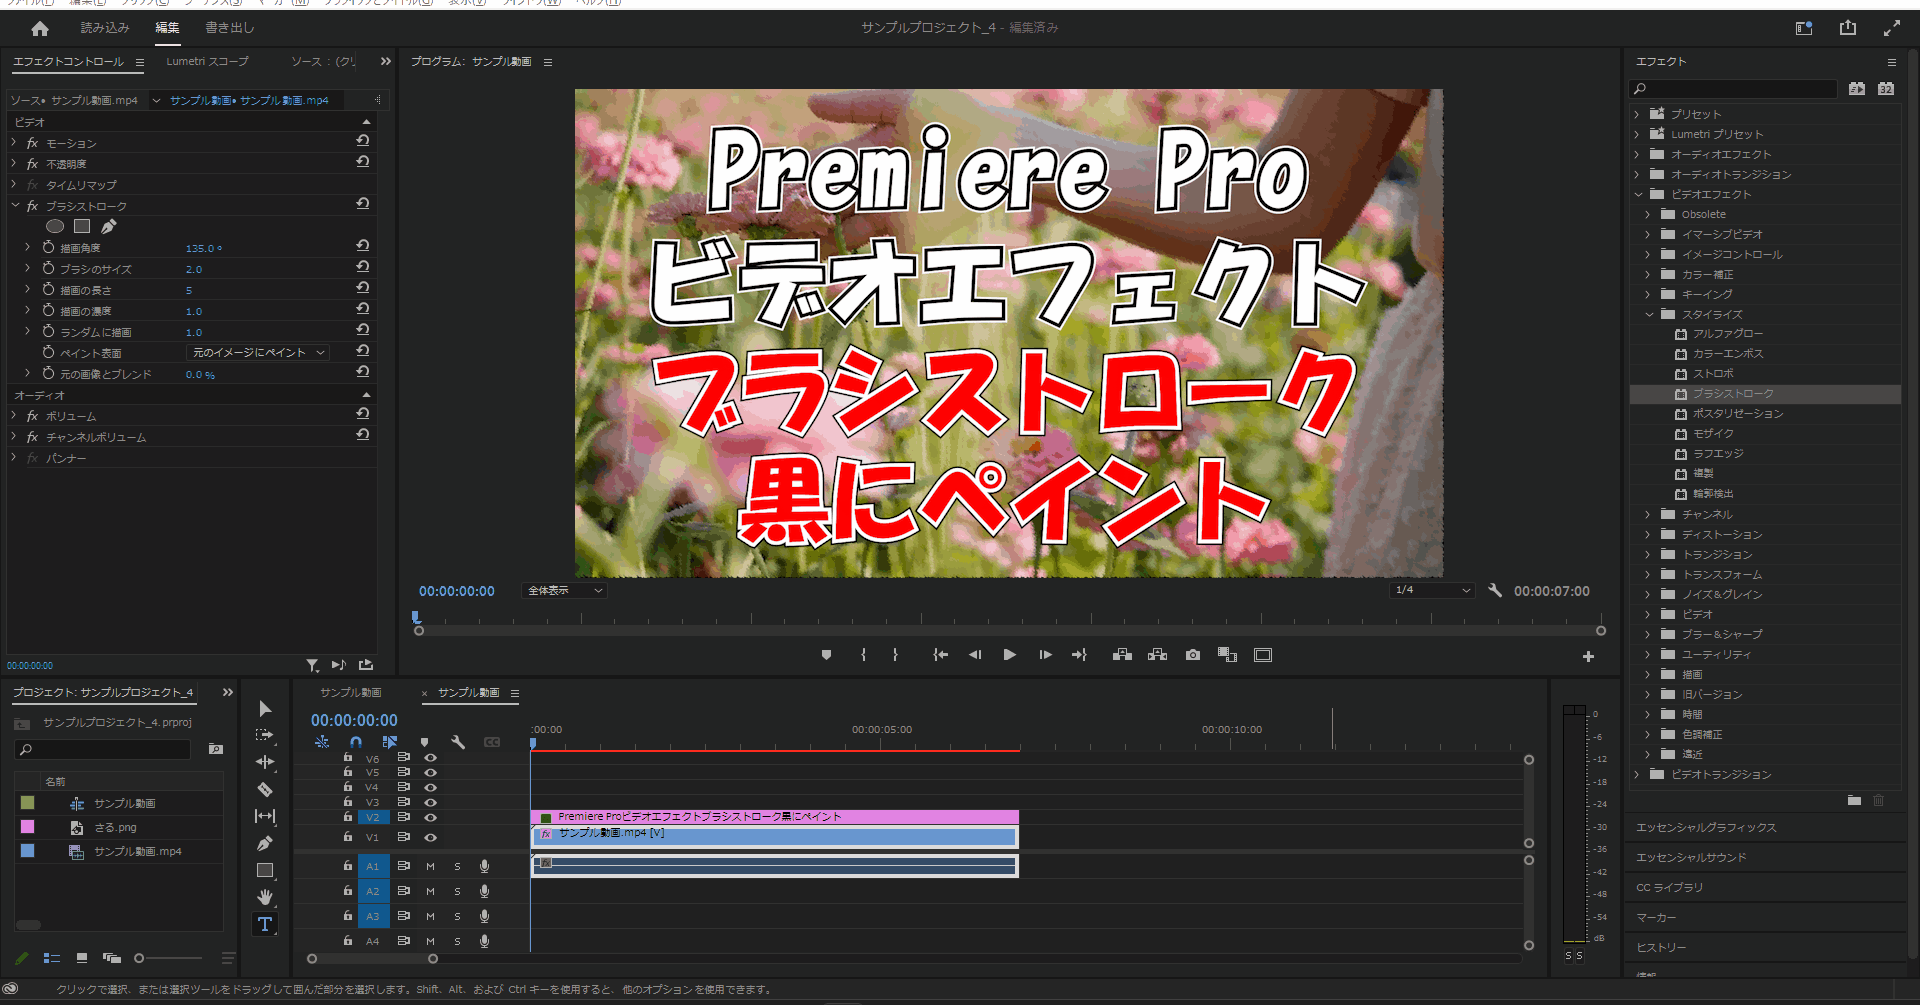This screenshot has width=1920, height=1005.
Task: Select the Pen tool in timeline toolbar
Action: coord(265,843)
